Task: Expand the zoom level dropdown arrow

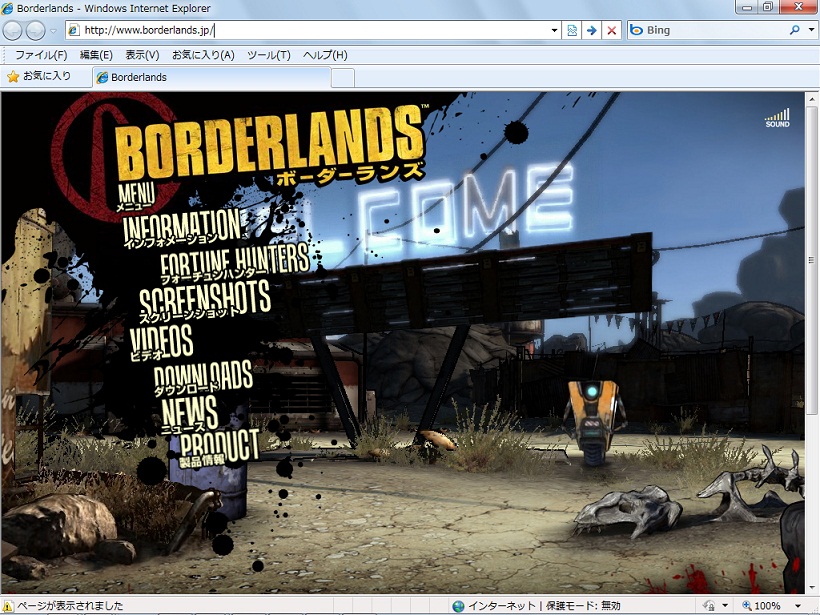Action: coord(797,606)
